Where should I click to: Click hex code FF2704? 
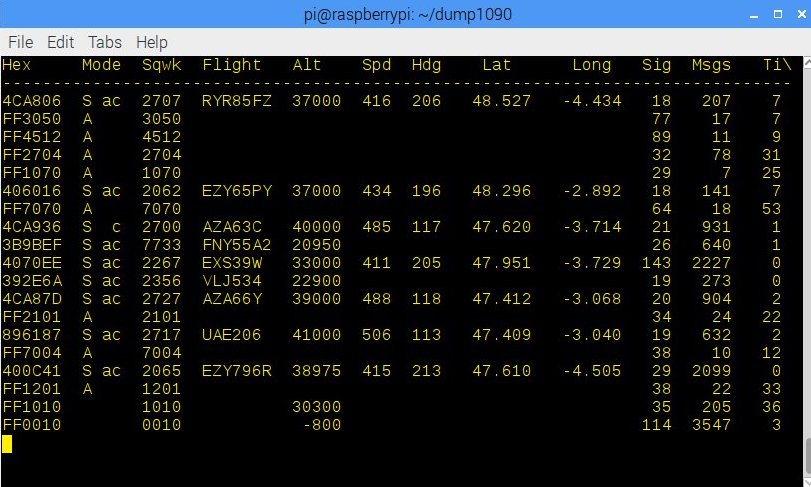click(x=32, y=155)
